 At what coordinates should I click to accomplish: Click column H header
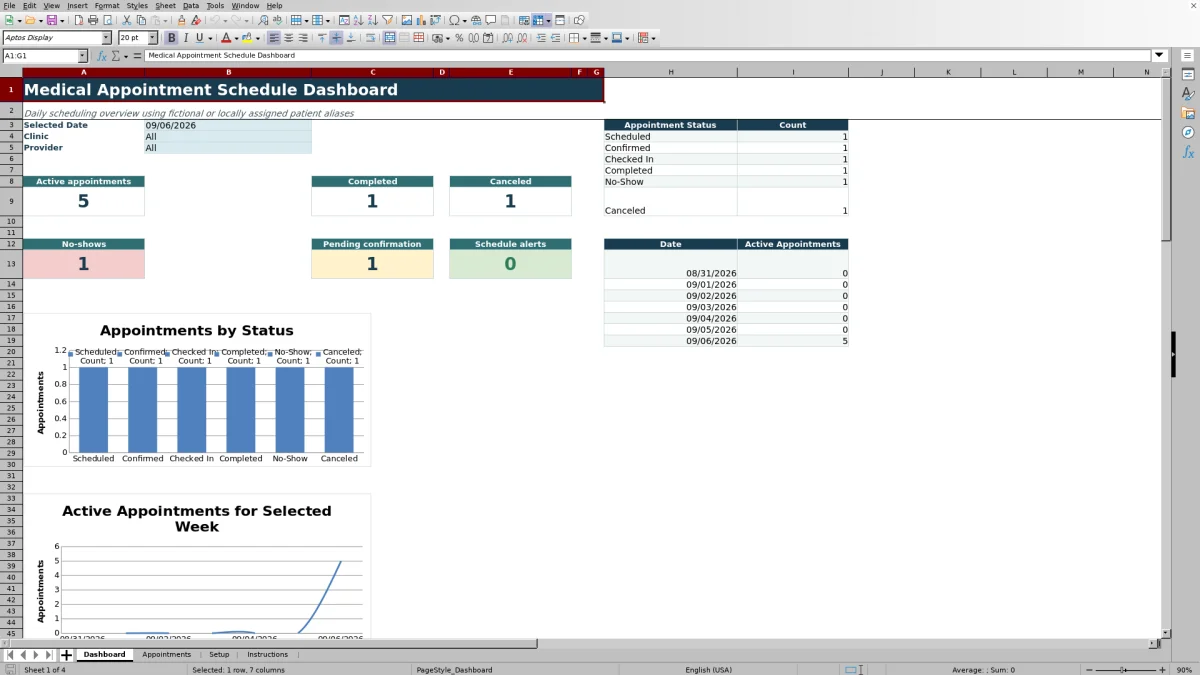point(670,72)
